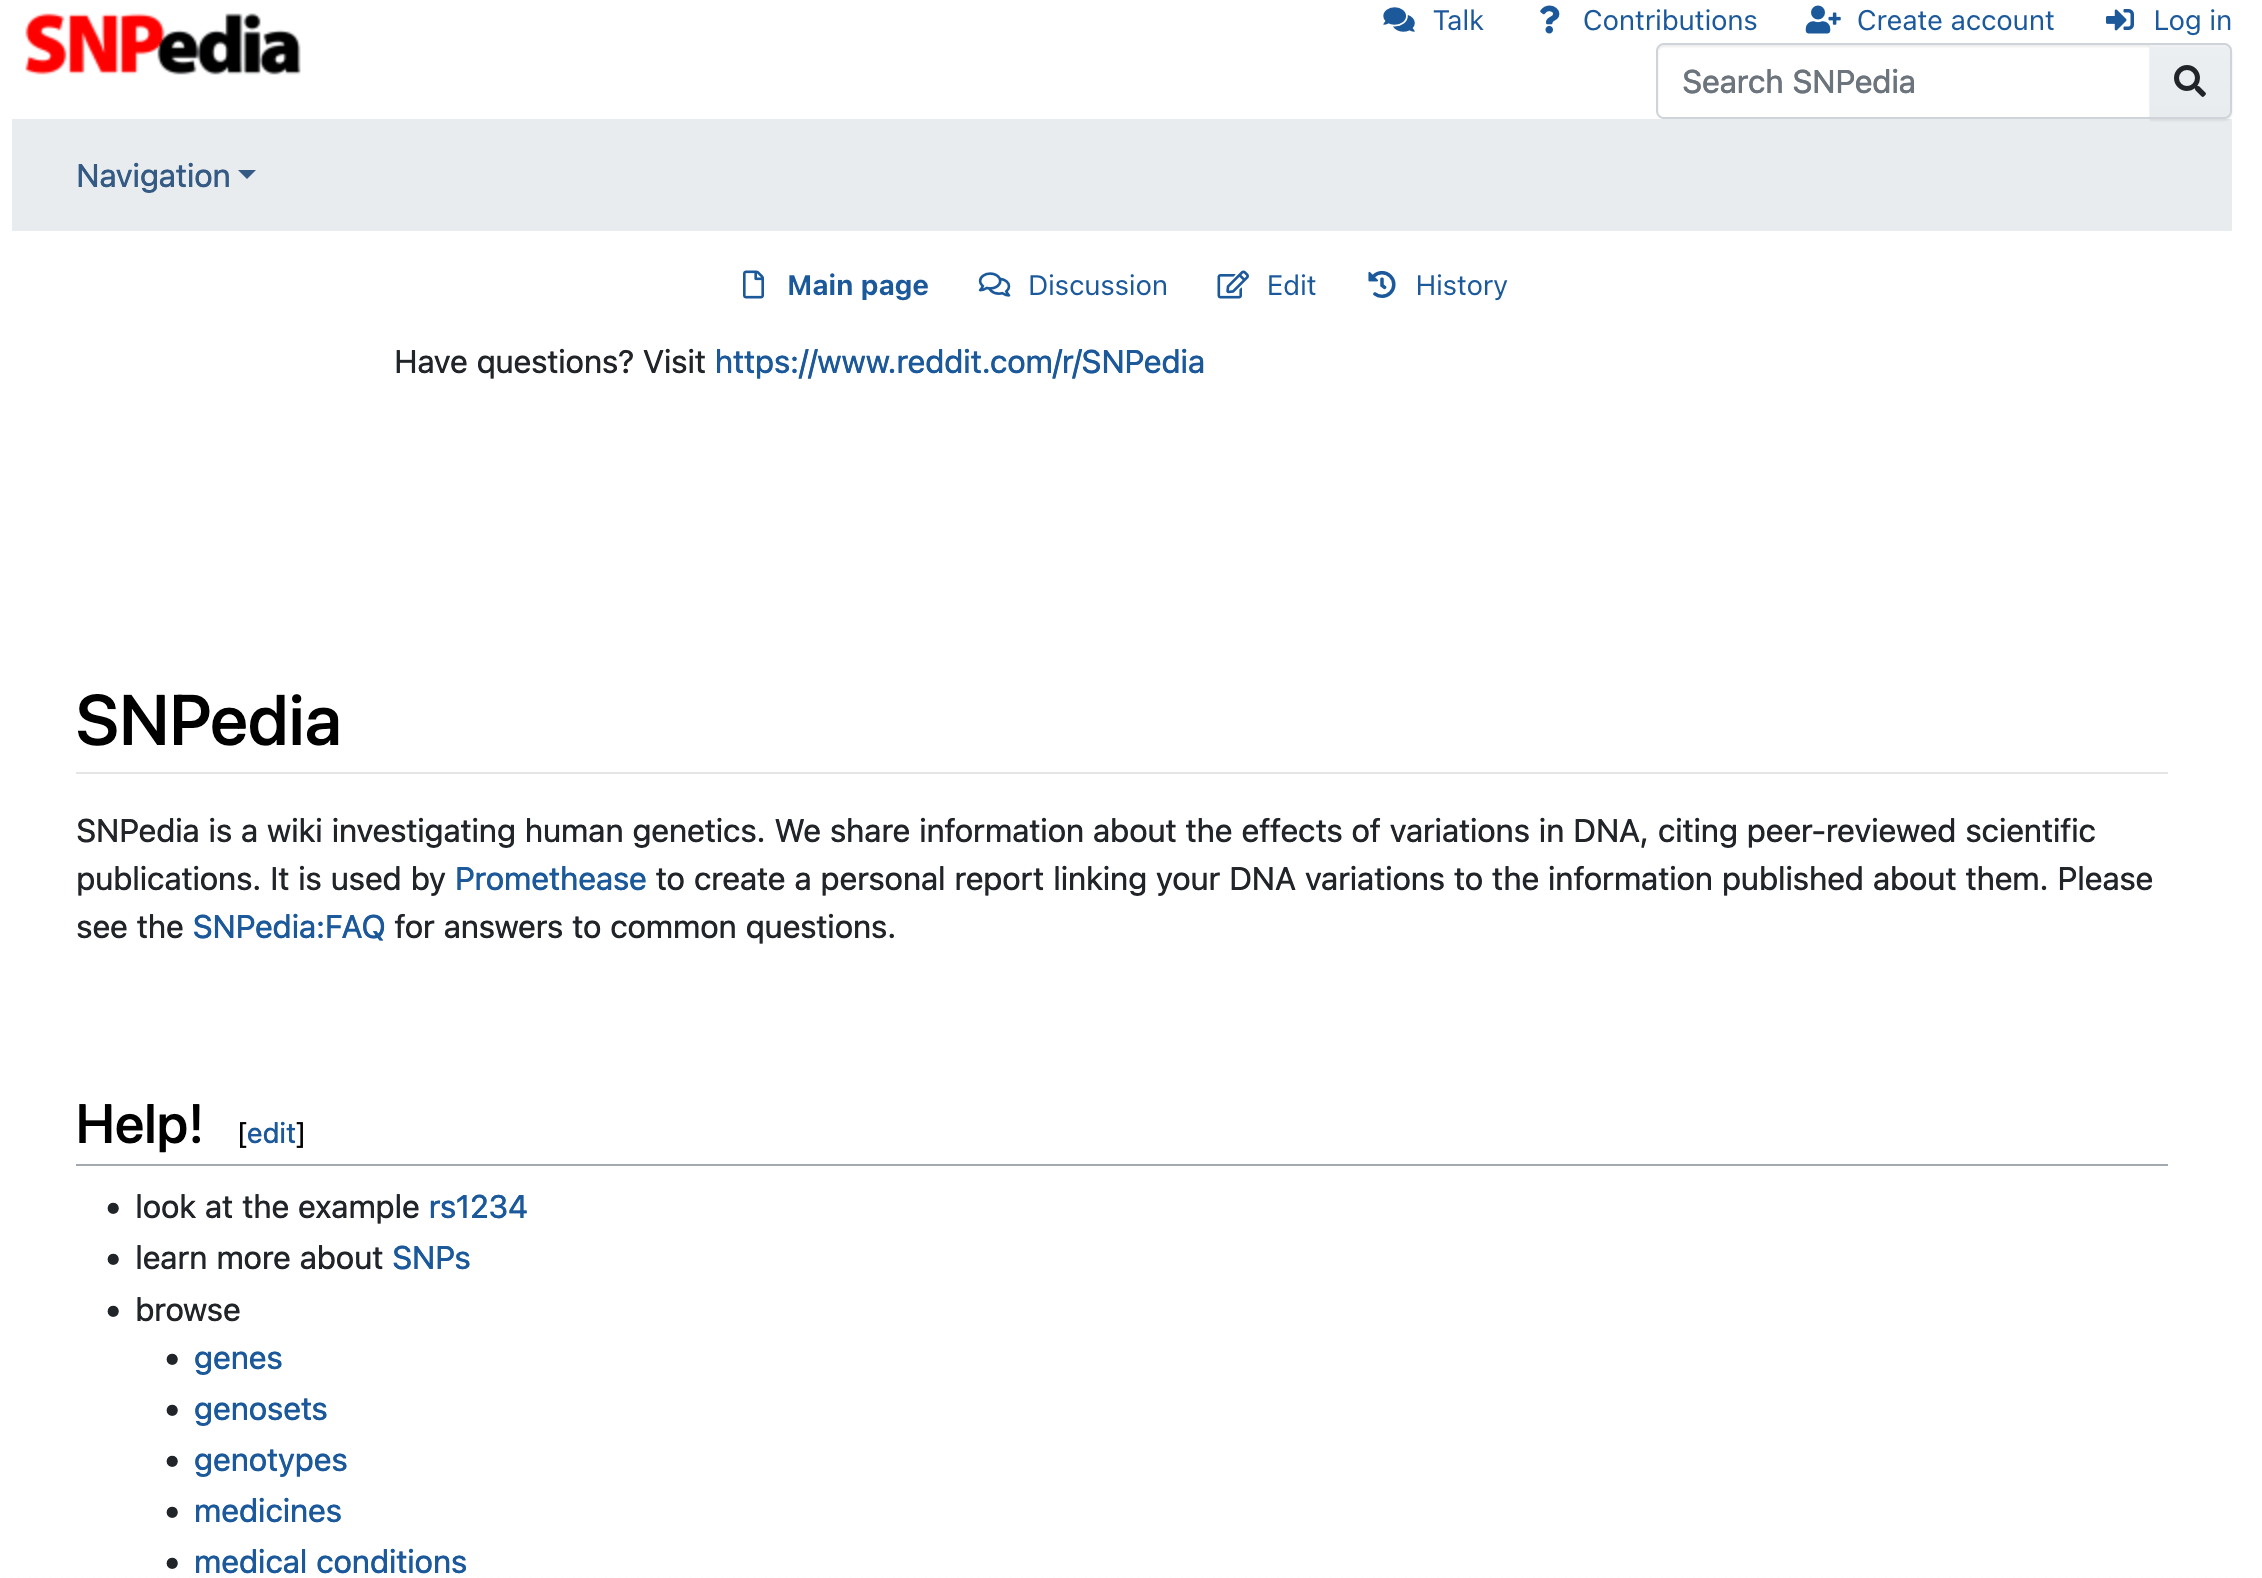Click the Main page document icon
This screenshot has width=2262, height=1578.
(753, 286)
